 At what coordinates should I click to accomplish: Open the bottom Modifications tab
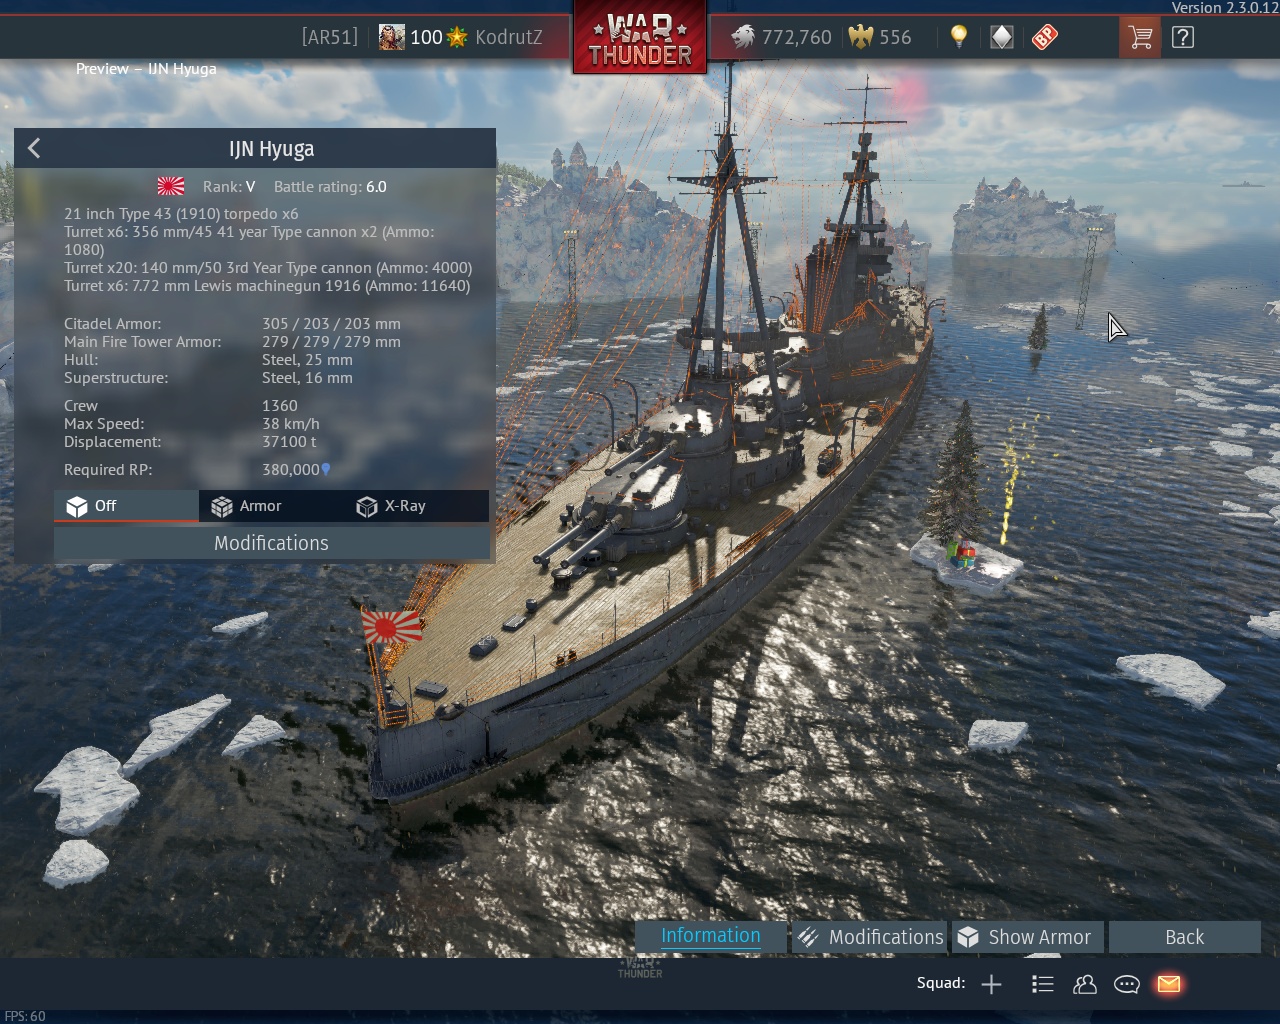870,937
